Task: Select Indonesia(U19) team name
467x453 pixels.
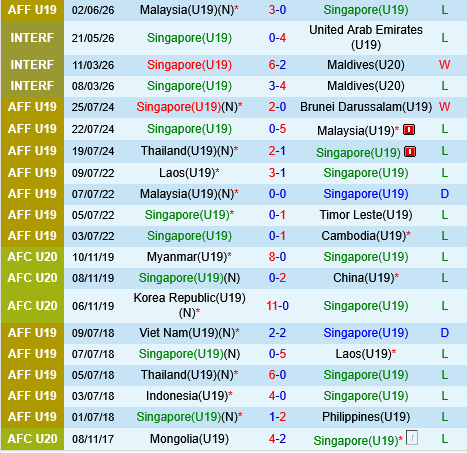Action: point(187,396)
